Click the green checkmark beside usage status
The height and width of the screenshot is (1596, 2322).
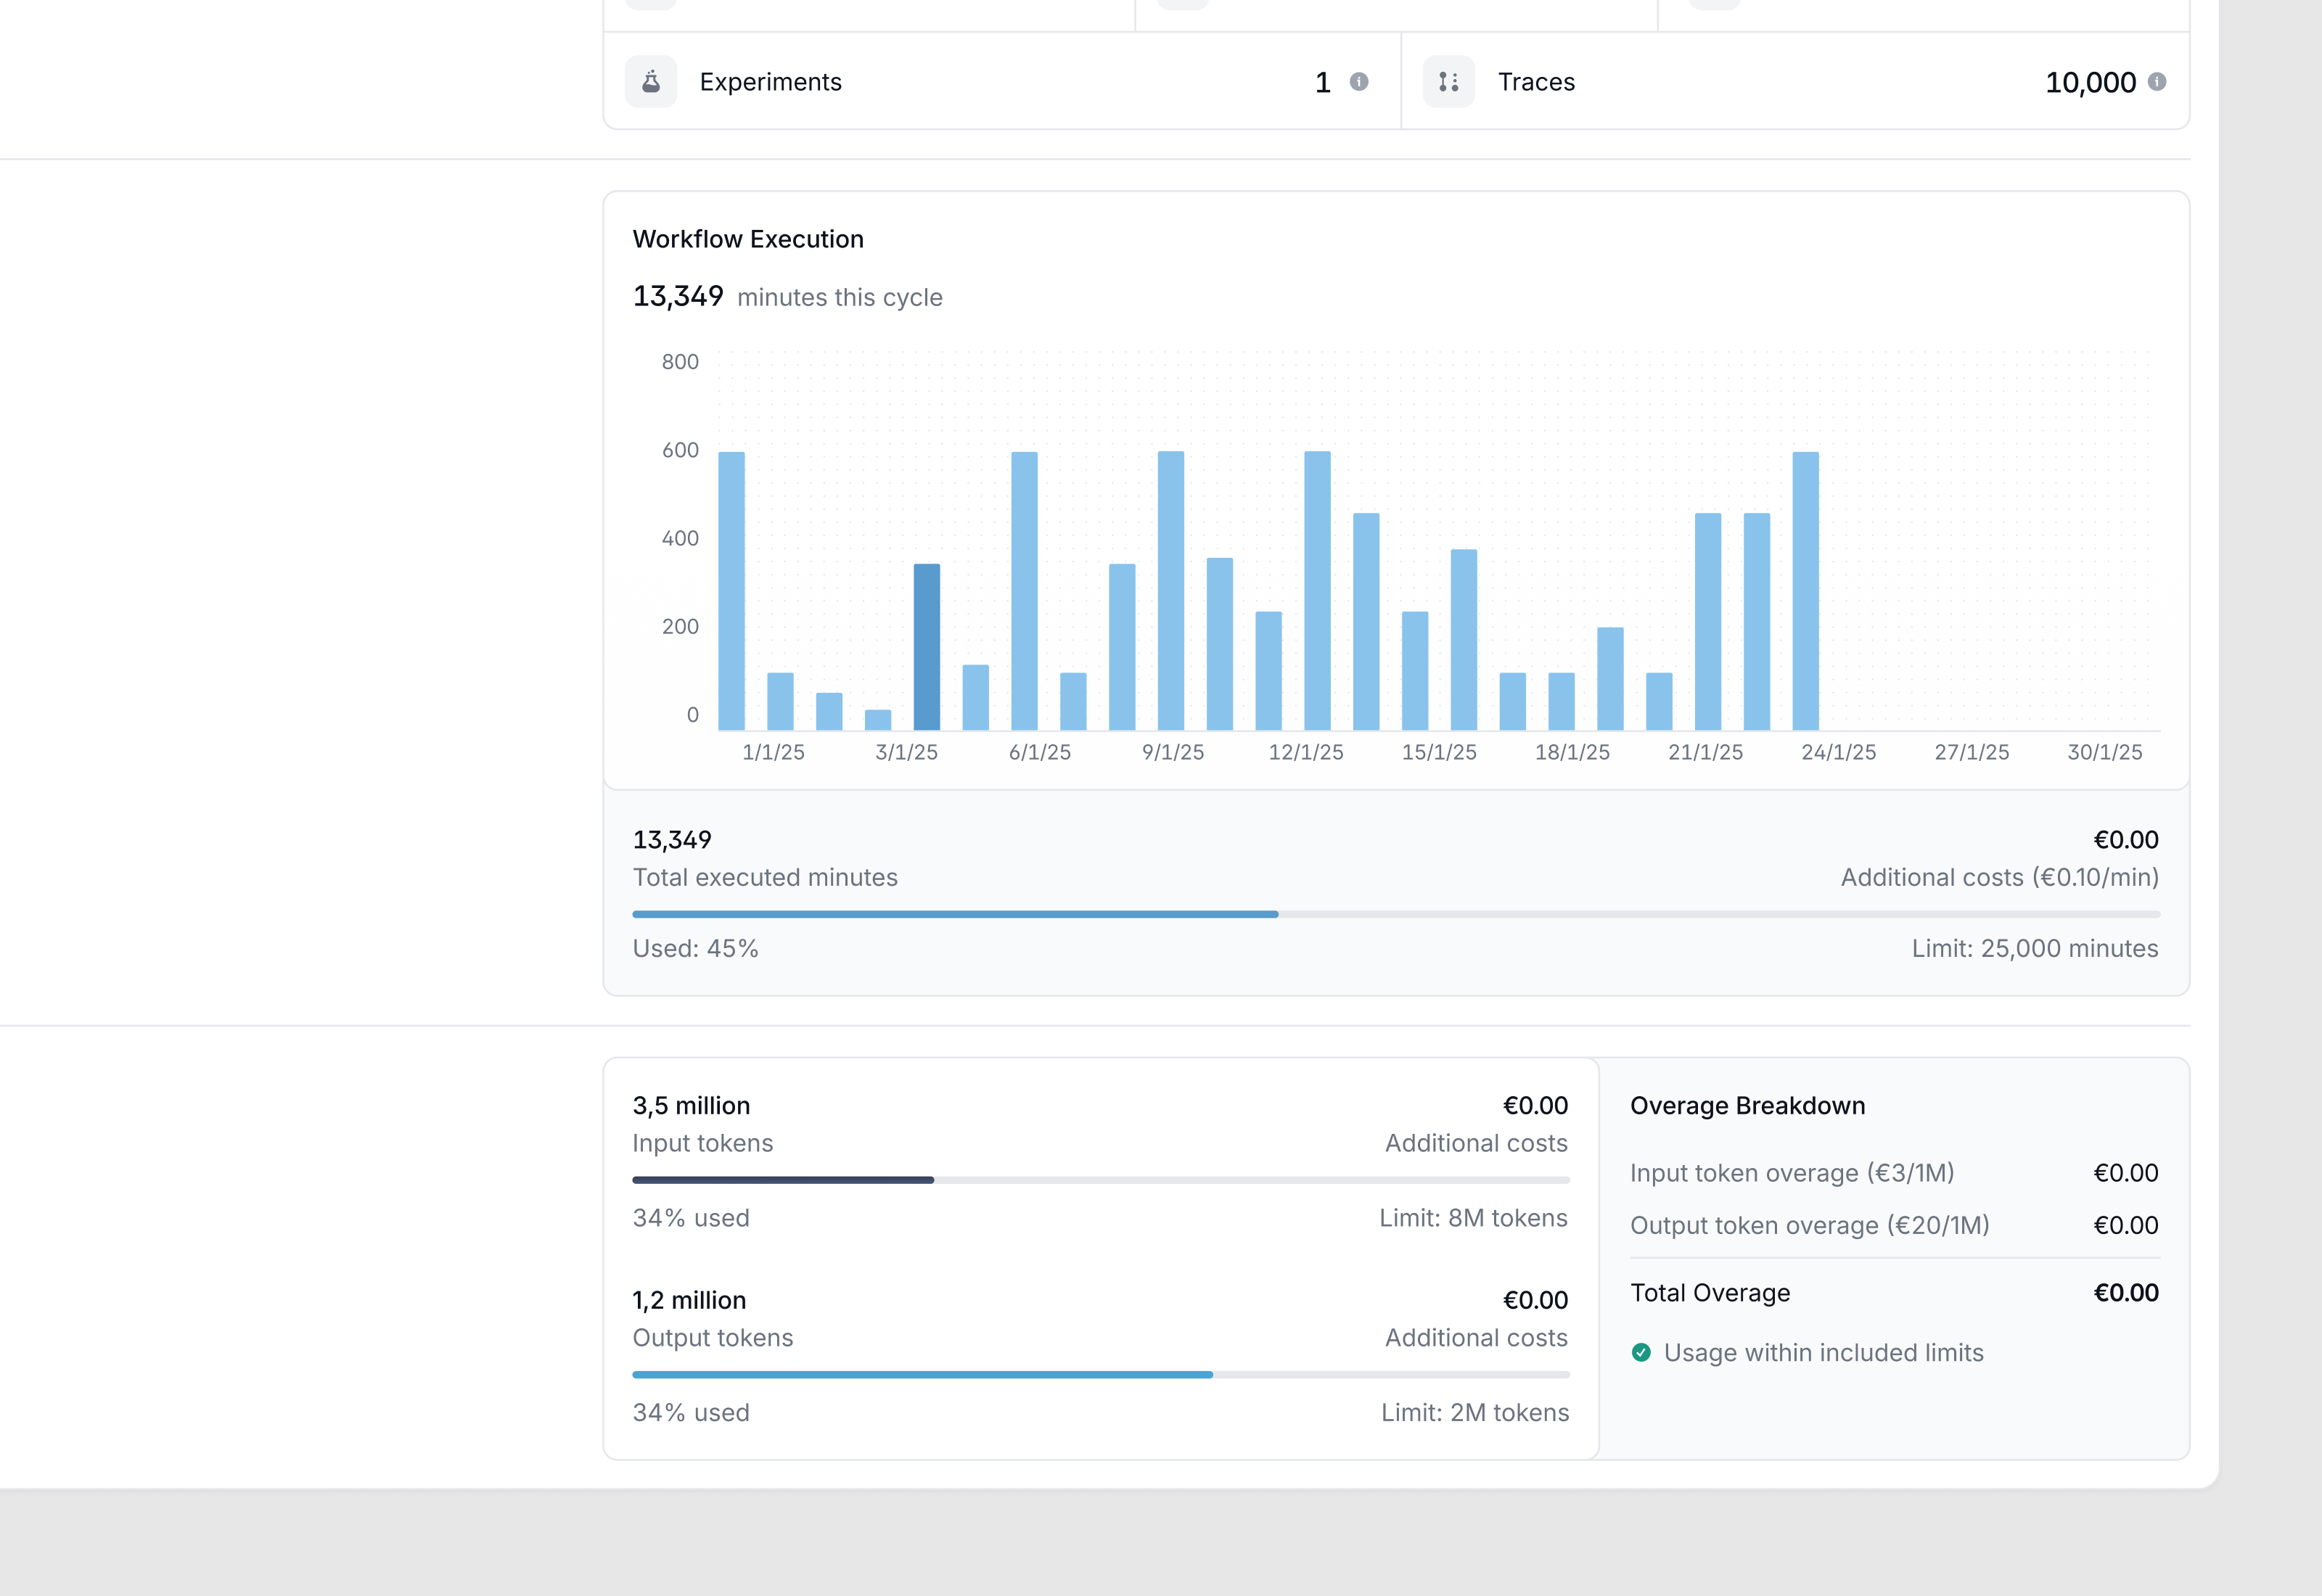coord(1641,1352)
